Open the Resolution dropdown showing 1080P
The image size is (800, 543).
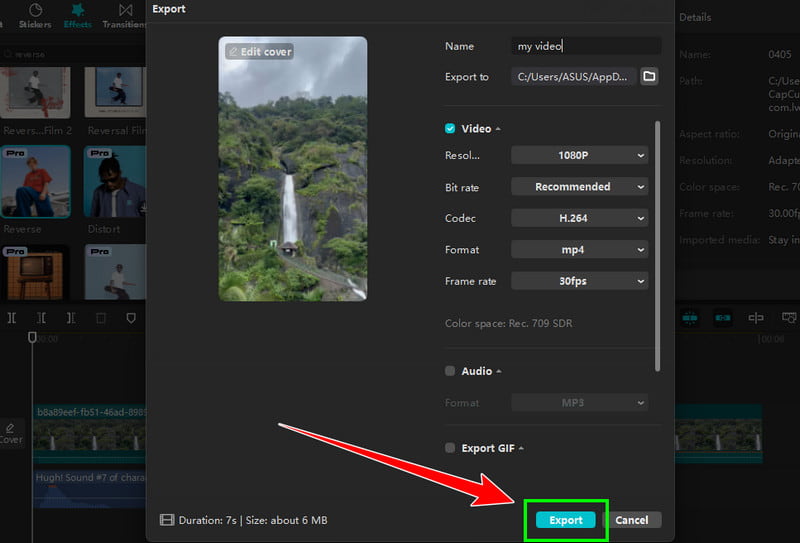[579, 155]
